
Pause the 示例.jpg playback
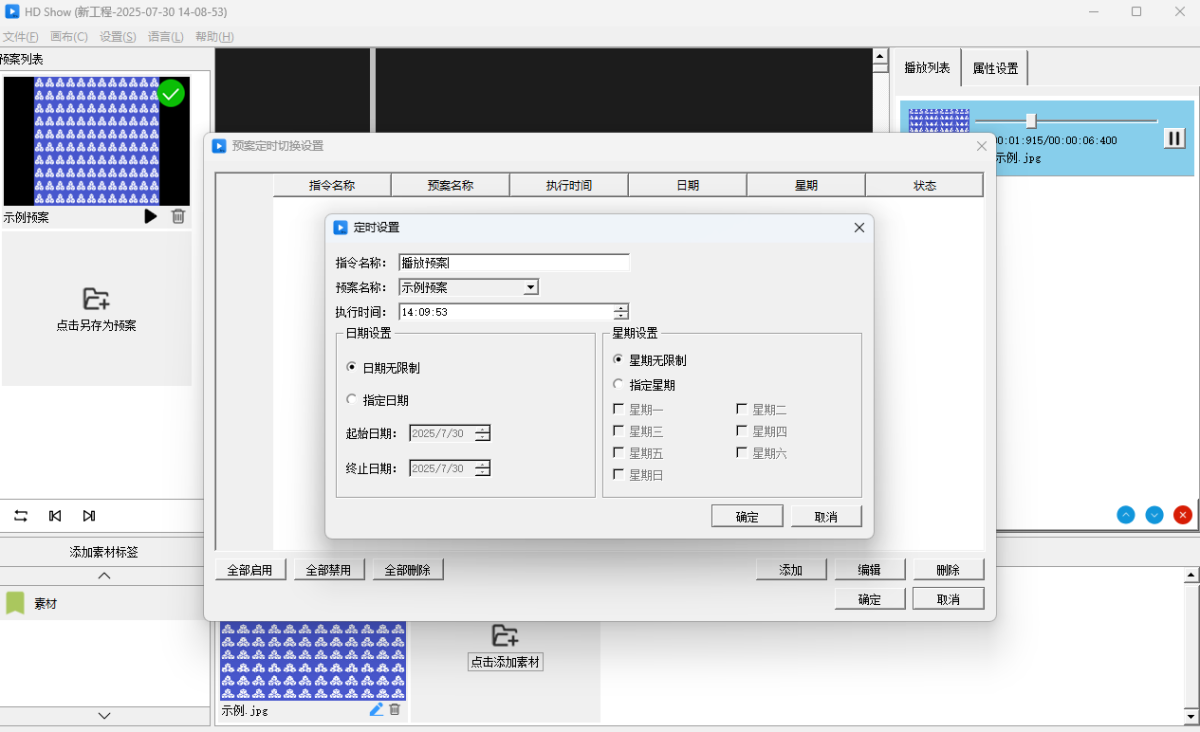click(x=1174, y=139)
